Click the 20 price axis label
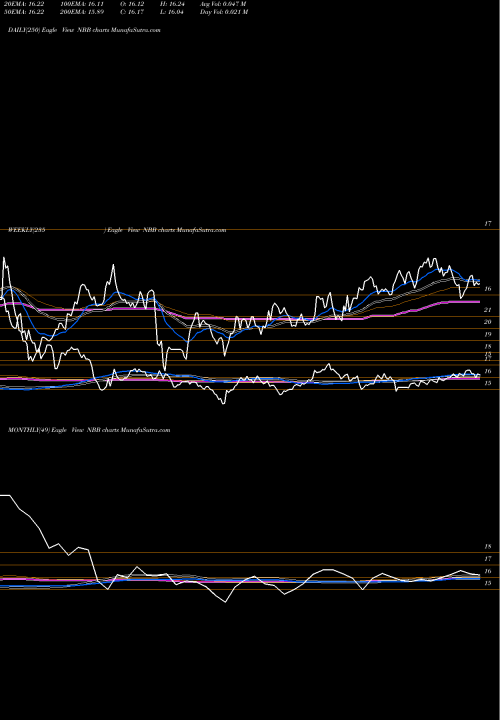 point(488,322)
